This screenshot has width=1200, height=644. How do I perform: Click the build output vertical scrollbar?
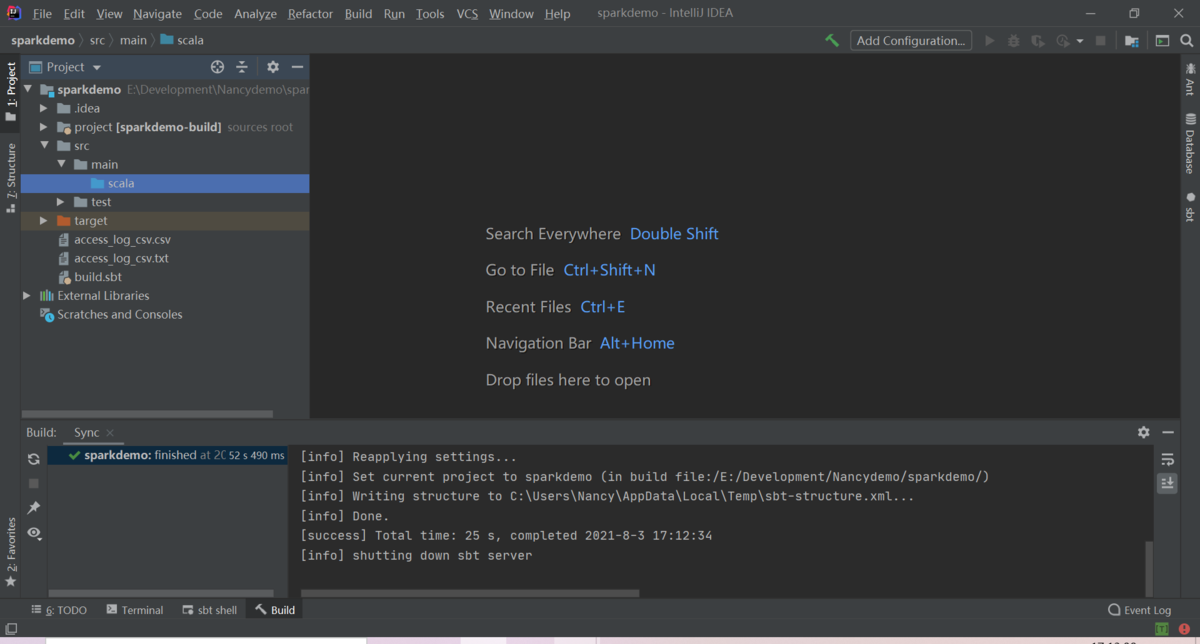(1149, 568)
